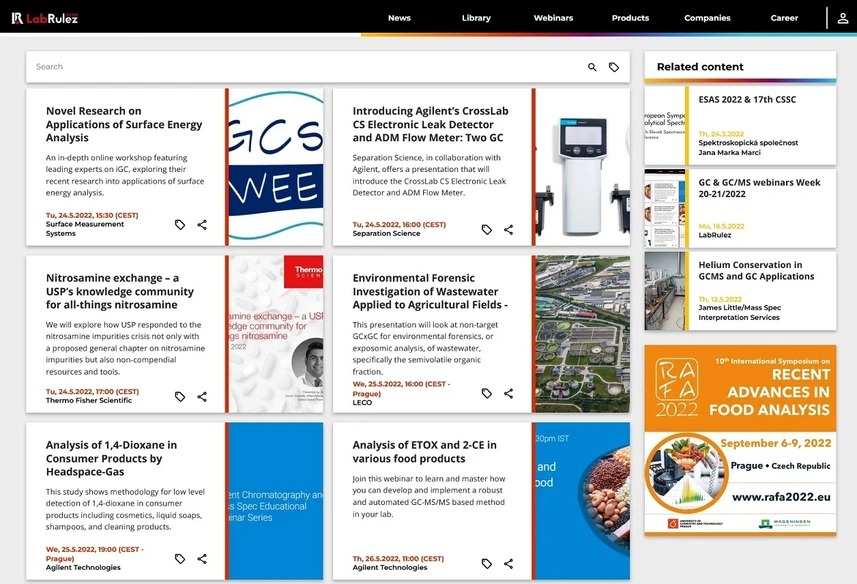Viewport: 857px width, 584px height.
Task: Click the Thermo Scientific nitrosamine thumbnail
Action: 275,334
